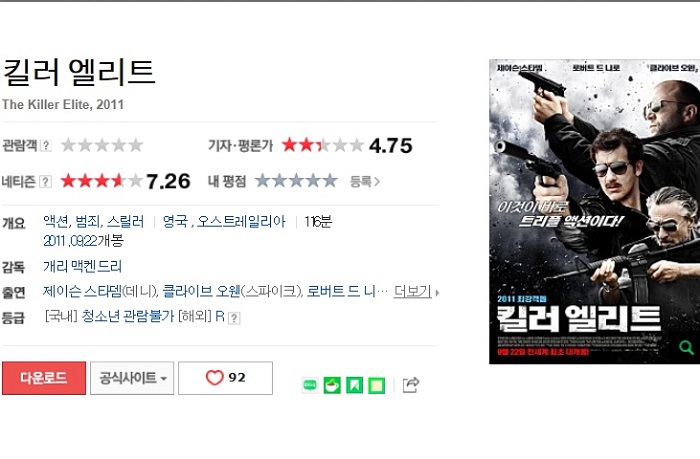Open the 킬러 엘리트 movie poster
Viewport: 700px width, 459px height.
pyautogui.click(x=594, y=212)
